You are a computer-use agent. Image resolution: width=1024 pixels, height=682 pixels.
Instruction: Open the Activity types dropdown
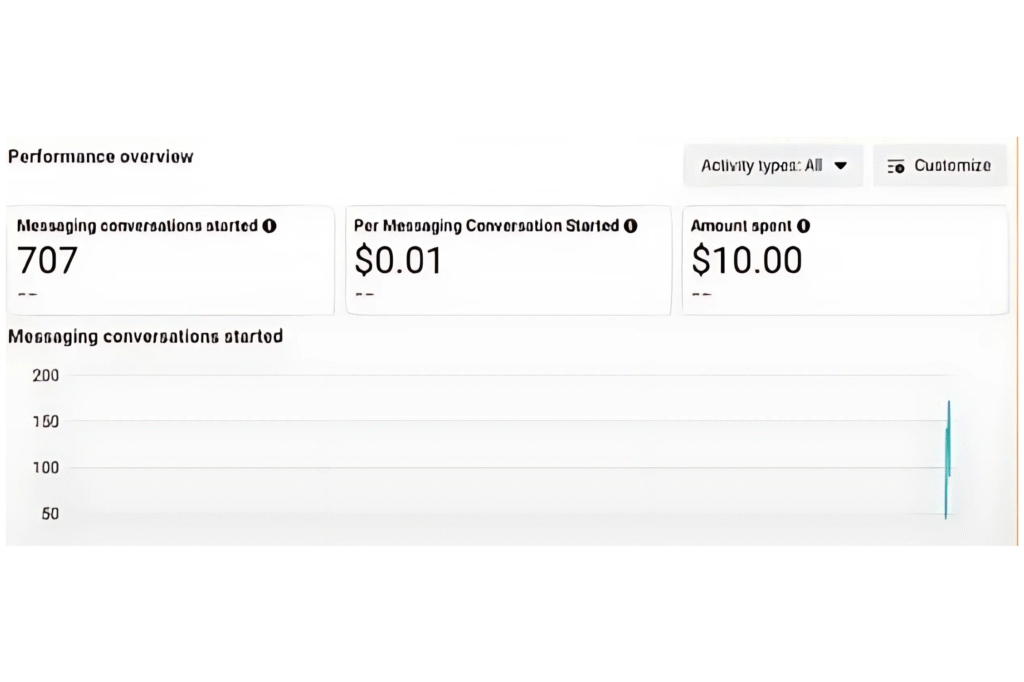773,166
